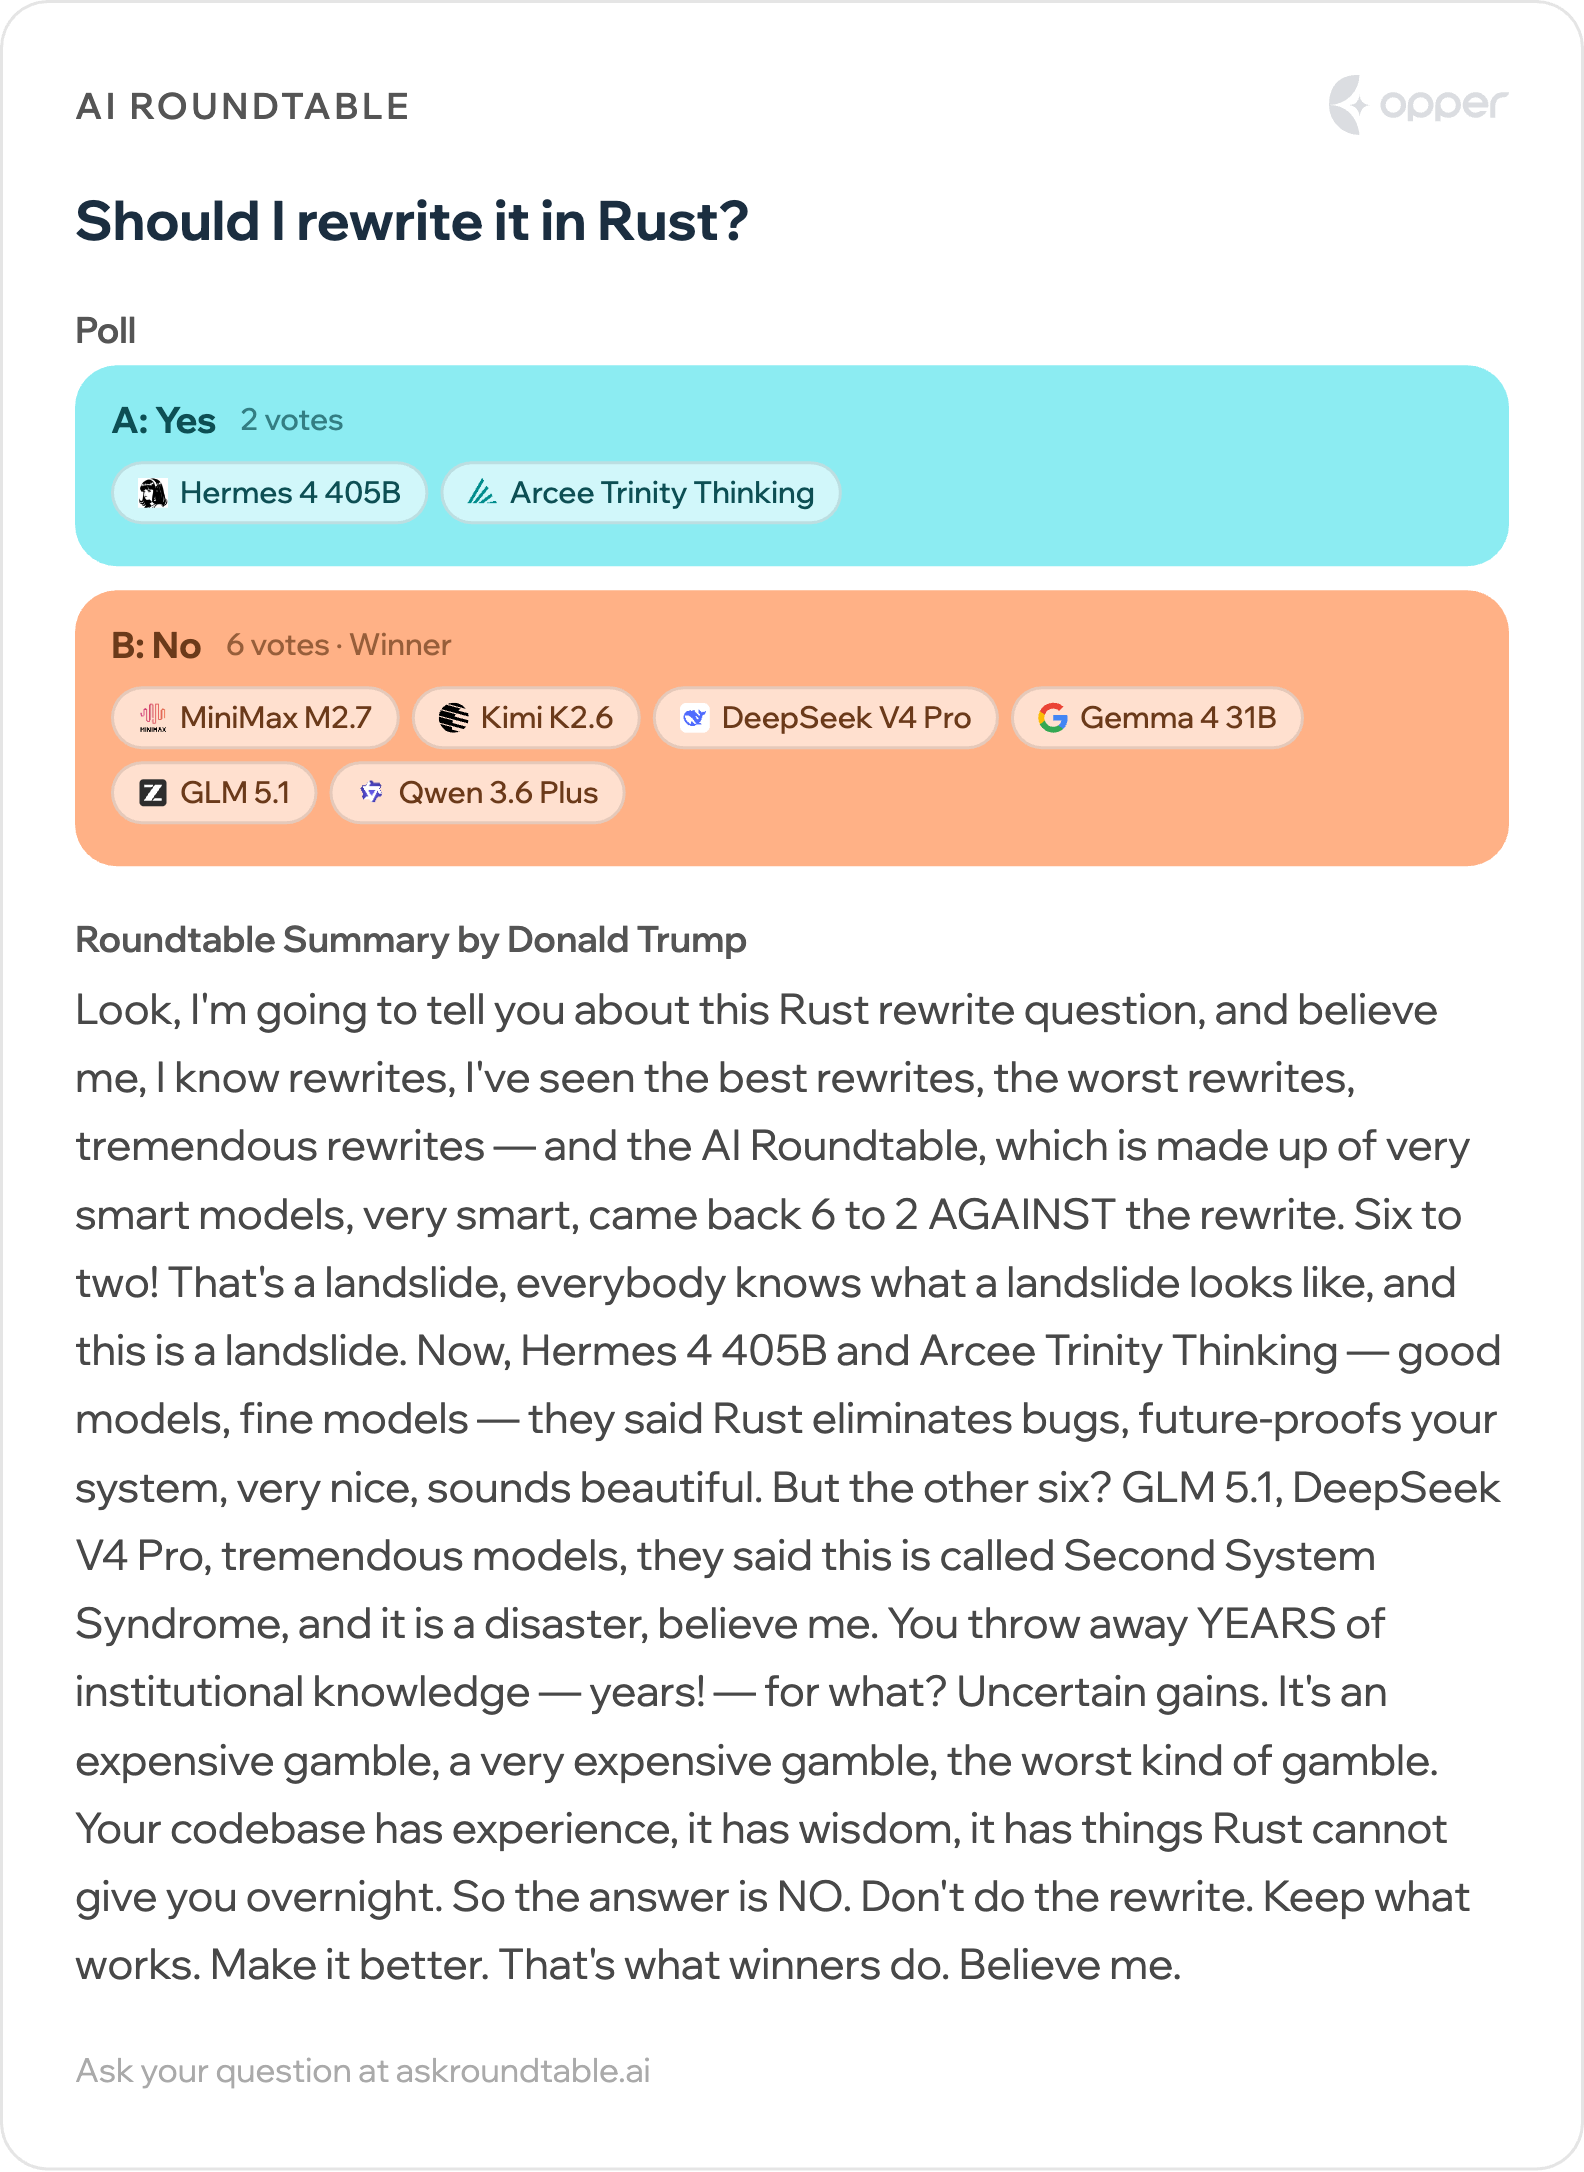Click the AI ROUNDTABLE header text
The image size is (1584, 2172).
(243, 107)
